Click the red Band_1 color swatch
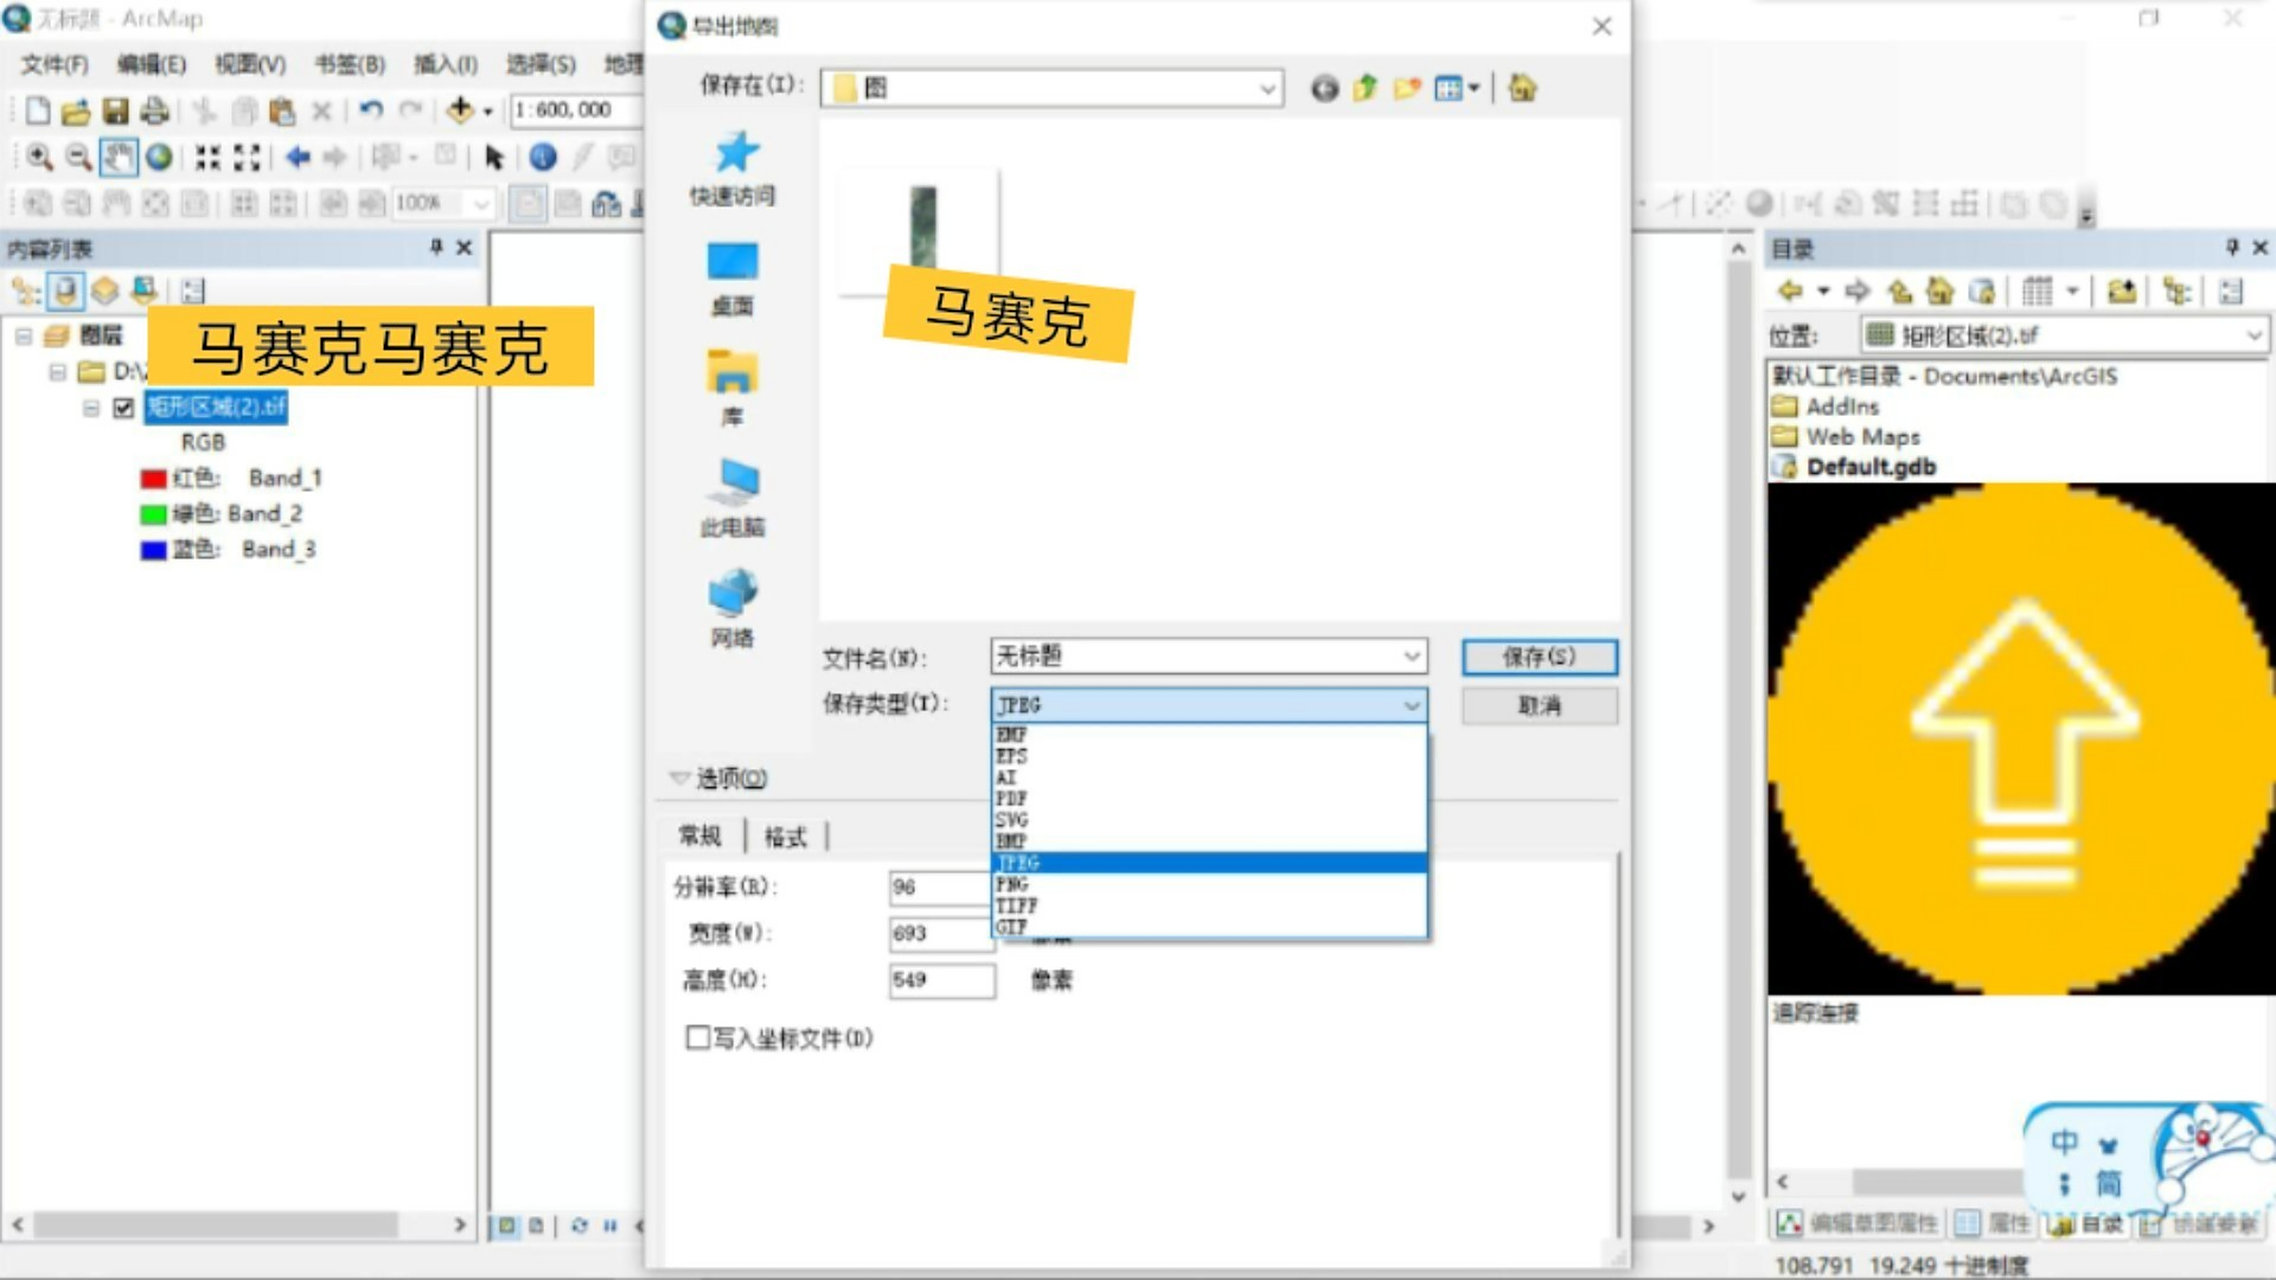The height and width of the screenshot is (1280, 2276). pos(153,477)
